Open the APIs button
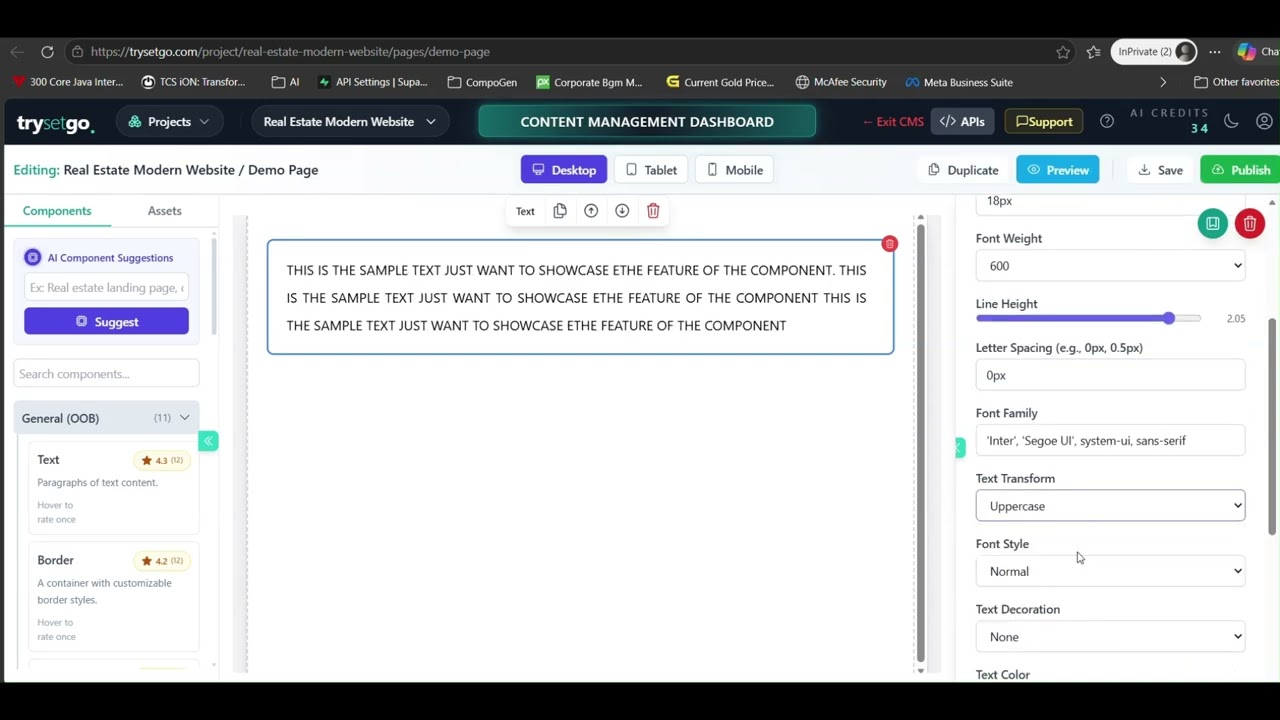This screenshot has height=720, width=1280. tap(962, 122)
